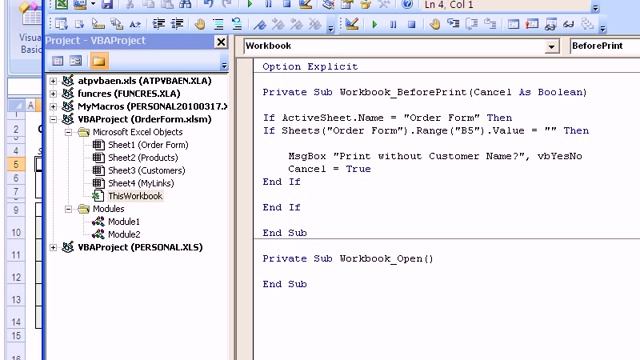Toggle Folders view in Project panel

click(99, 61)
